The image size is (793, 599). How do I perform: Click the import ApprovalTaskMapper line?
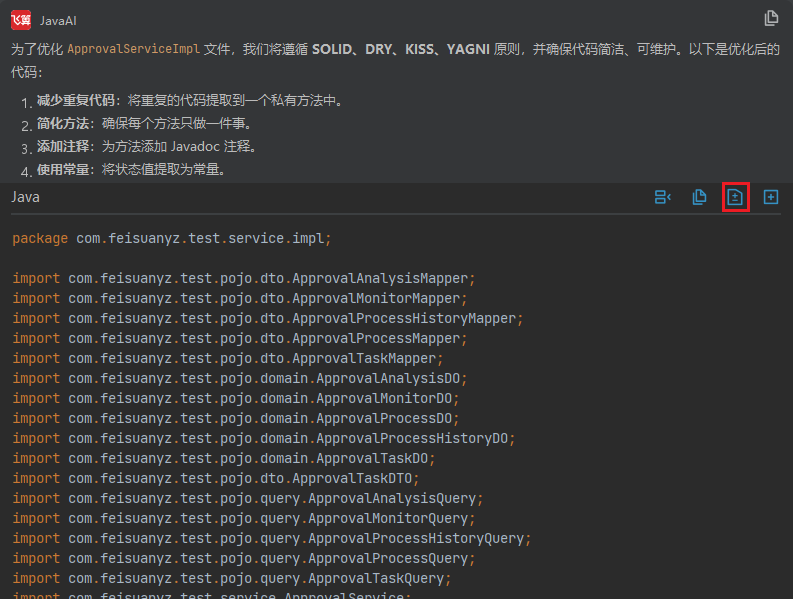click(228, 358)
